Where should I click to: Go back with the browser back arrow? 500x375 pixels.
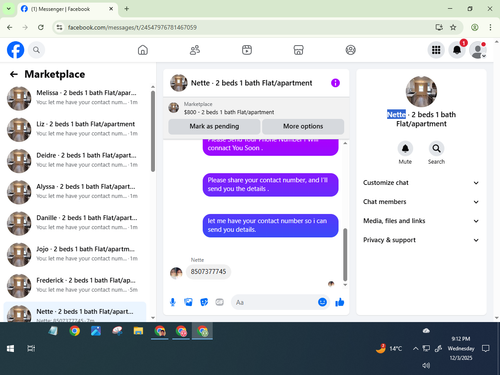[10, 27]
